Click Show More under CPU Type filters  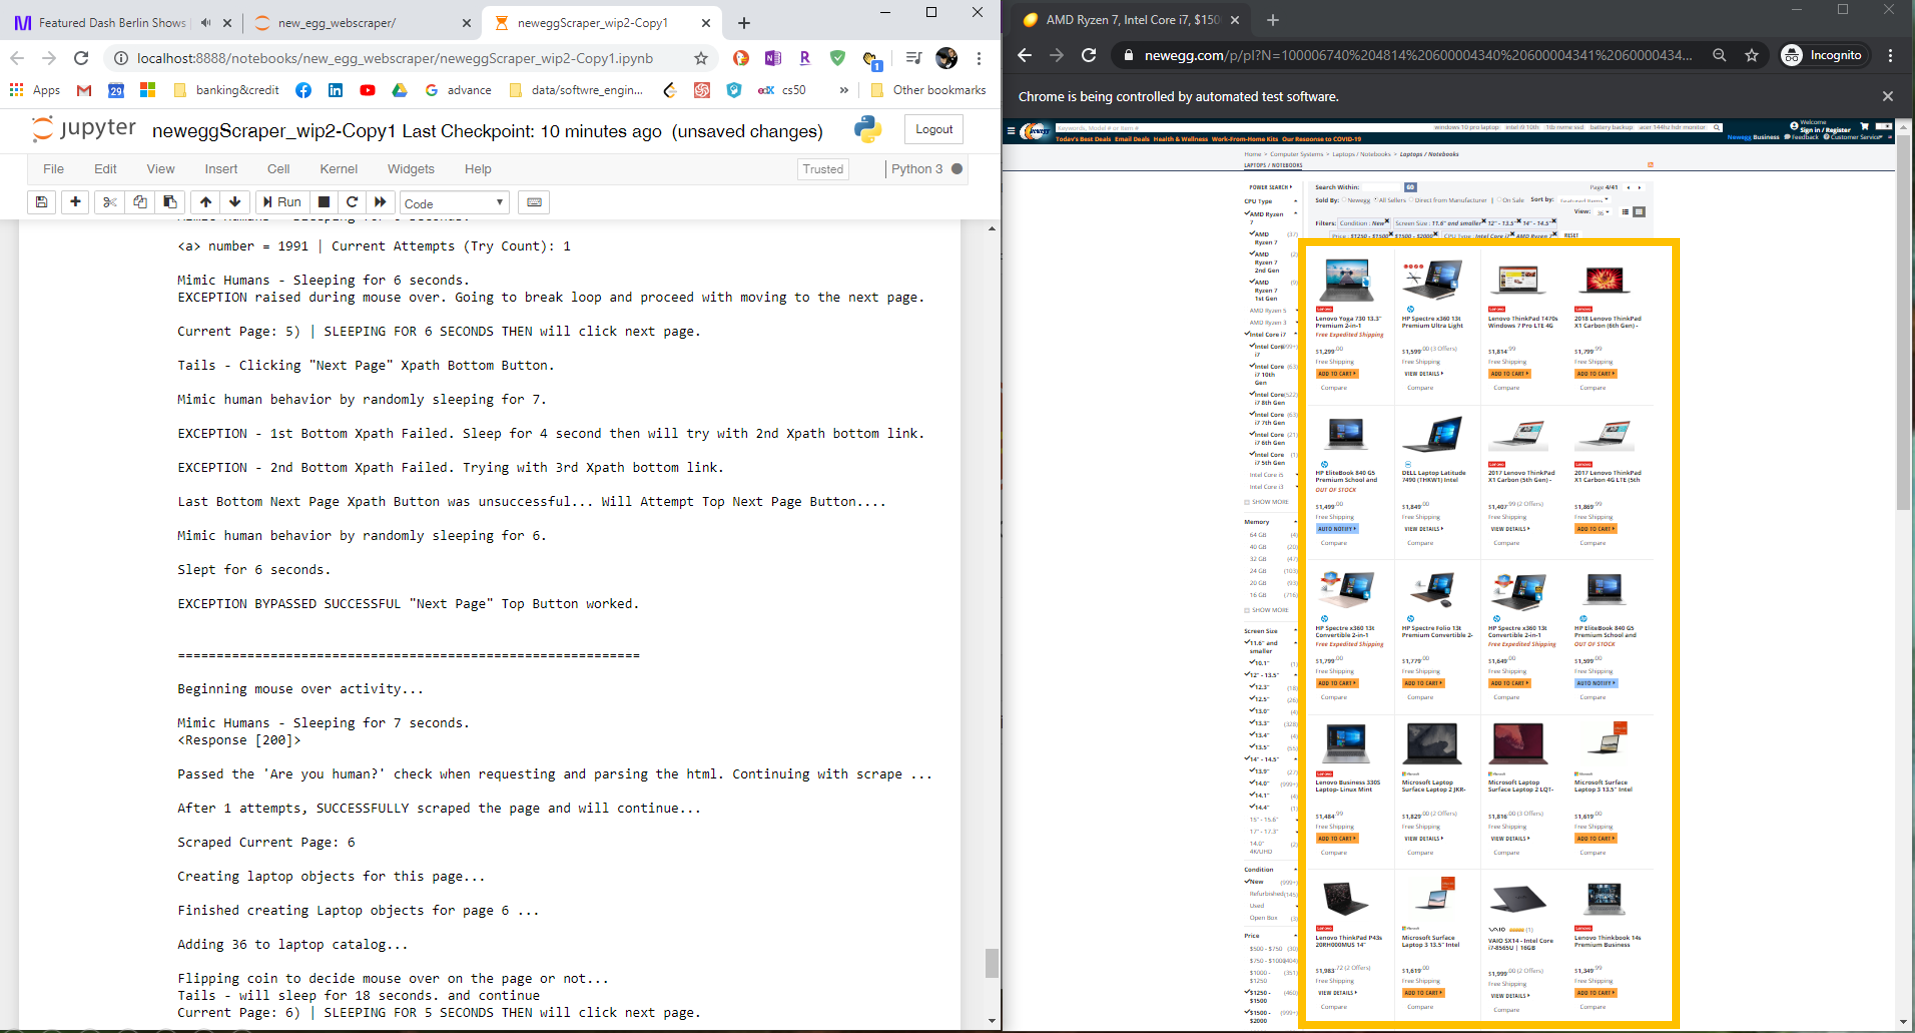click(x=1267, y=502)
